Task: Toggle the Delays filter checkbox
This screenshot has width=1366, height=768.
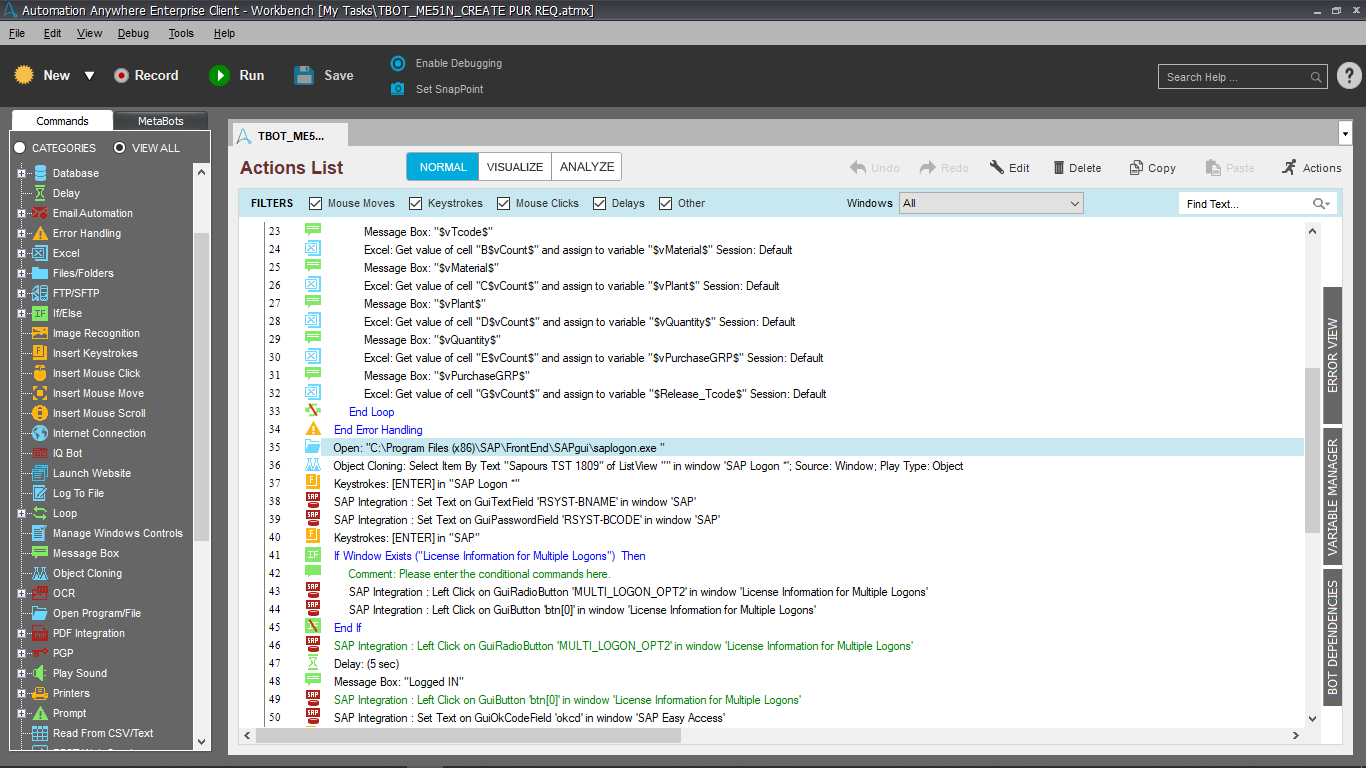Action: coord(600,203)
